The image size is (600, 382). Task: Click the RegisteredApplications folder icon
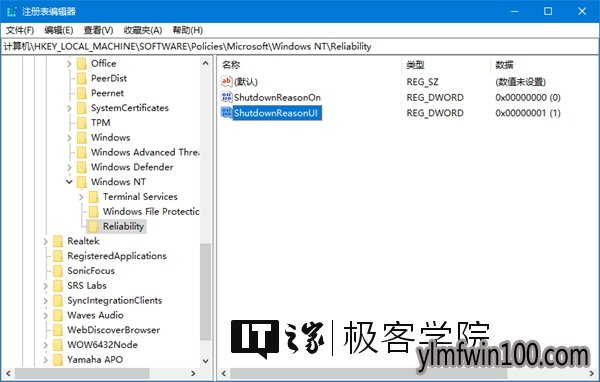click(x=58, y=256)
